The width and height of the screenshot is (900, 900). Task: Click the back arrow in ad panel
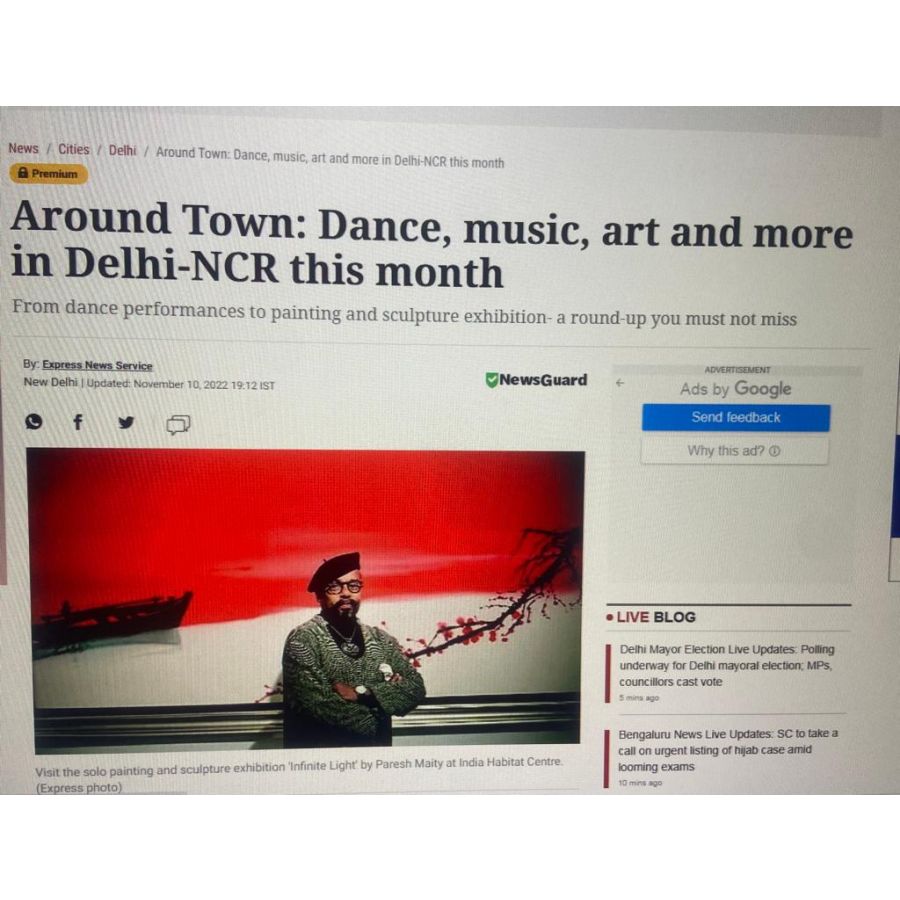tap(619, 382)
